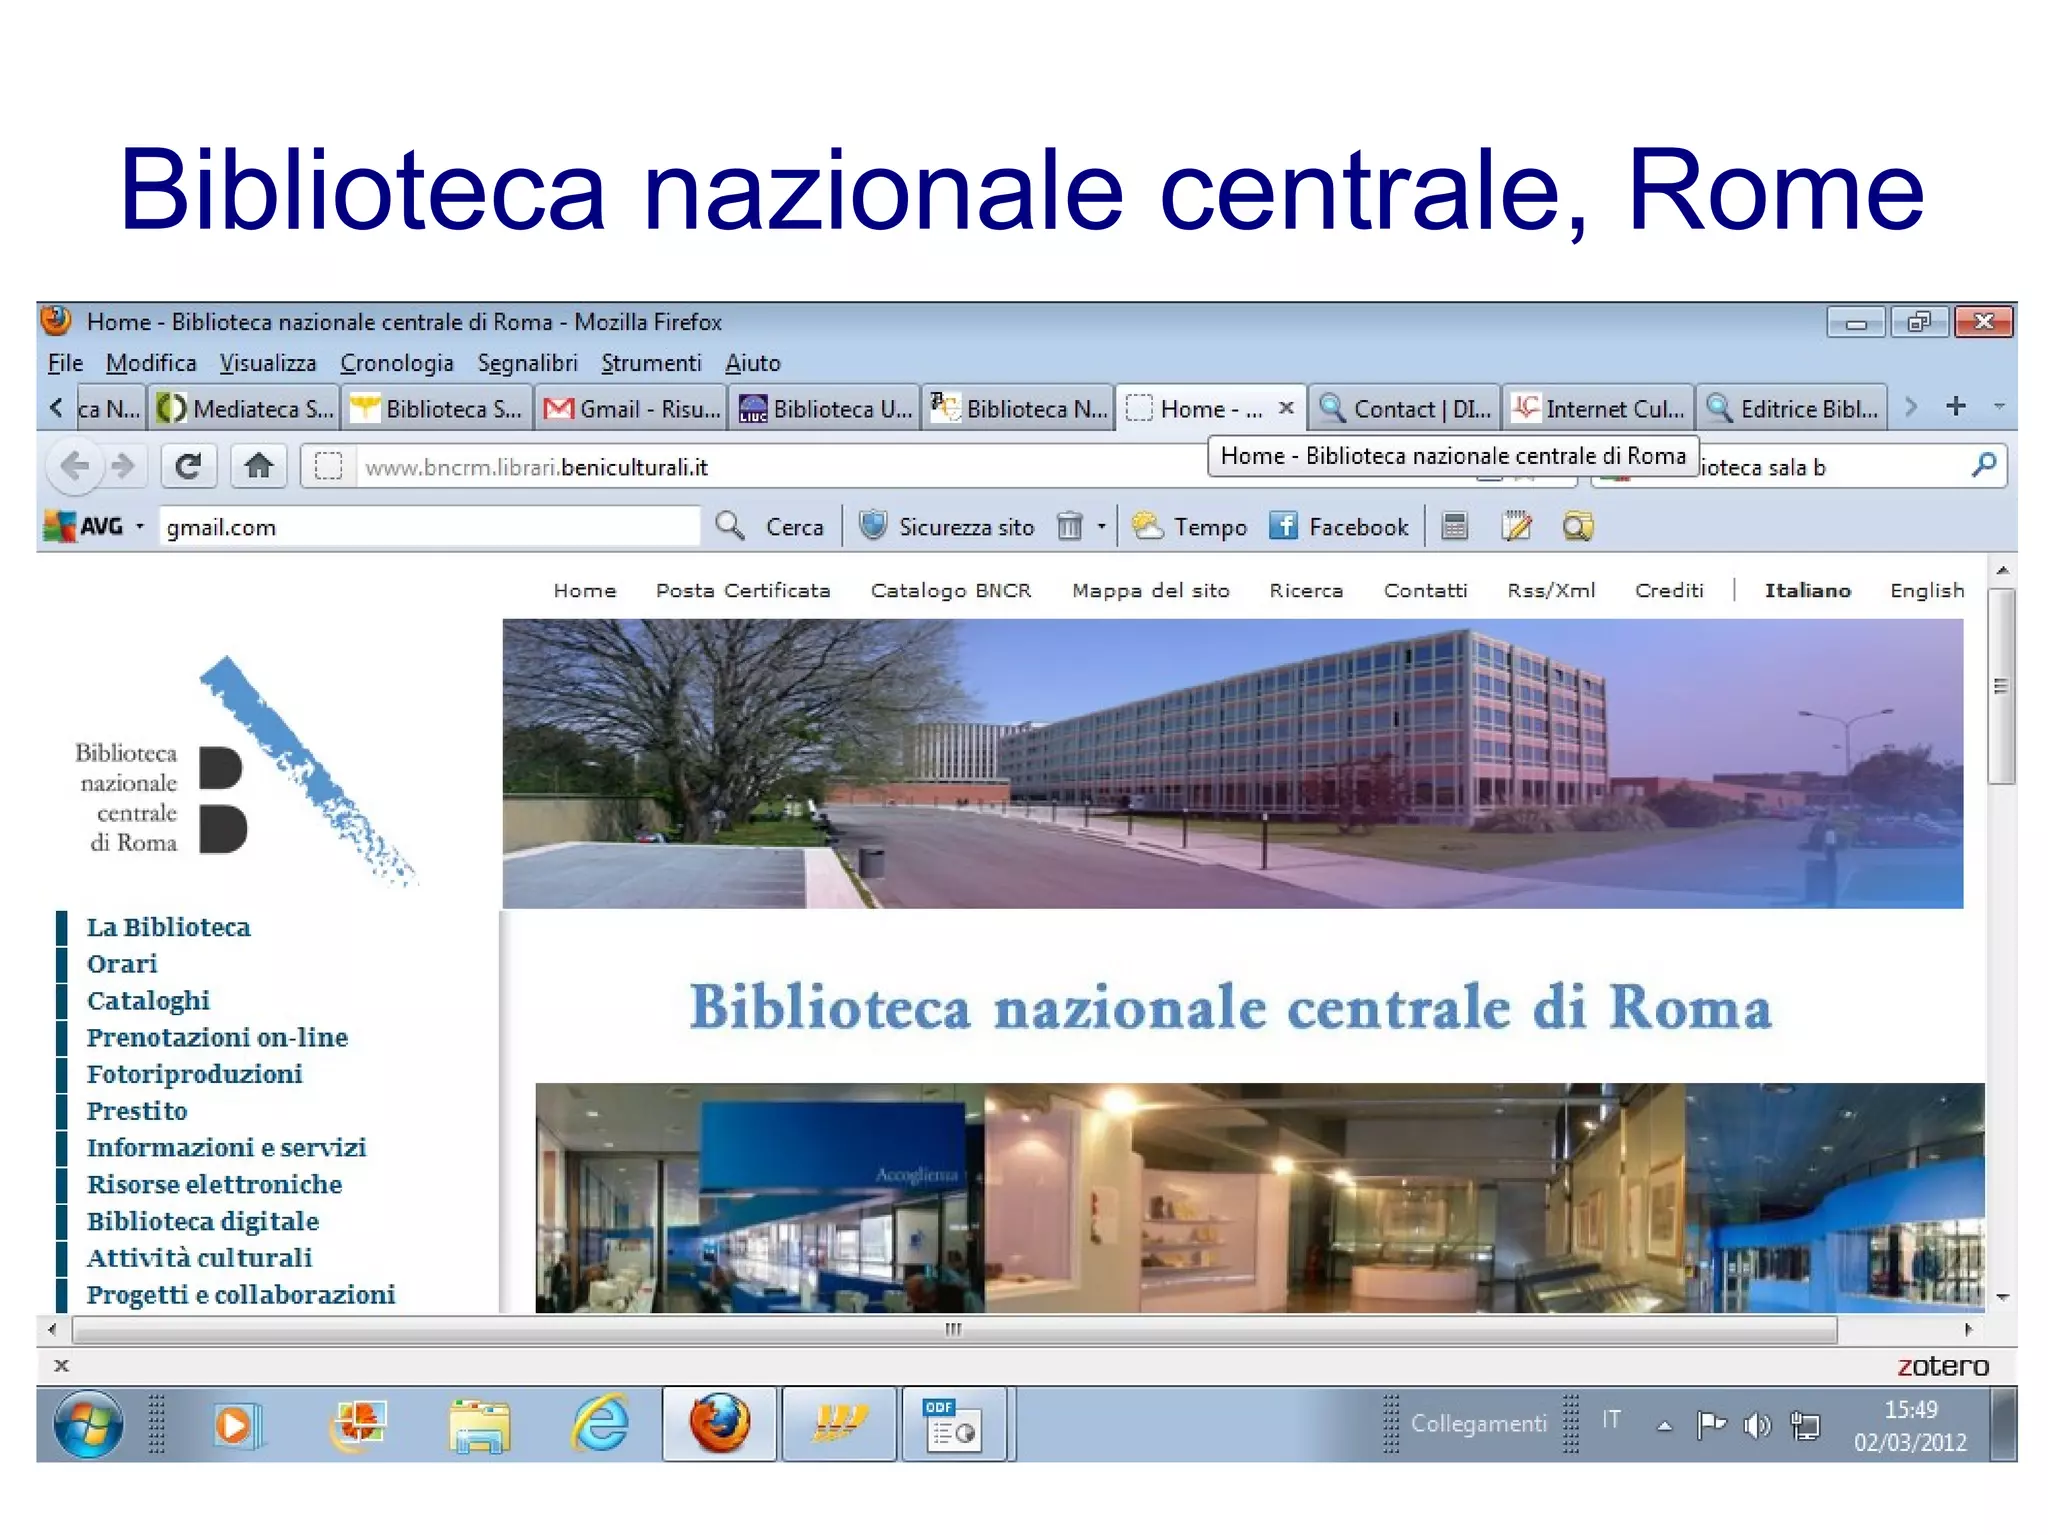Screen dimensions: 2048x1535
Task: Click the volume speaker tray icon
Action: pos(1756,1424)
